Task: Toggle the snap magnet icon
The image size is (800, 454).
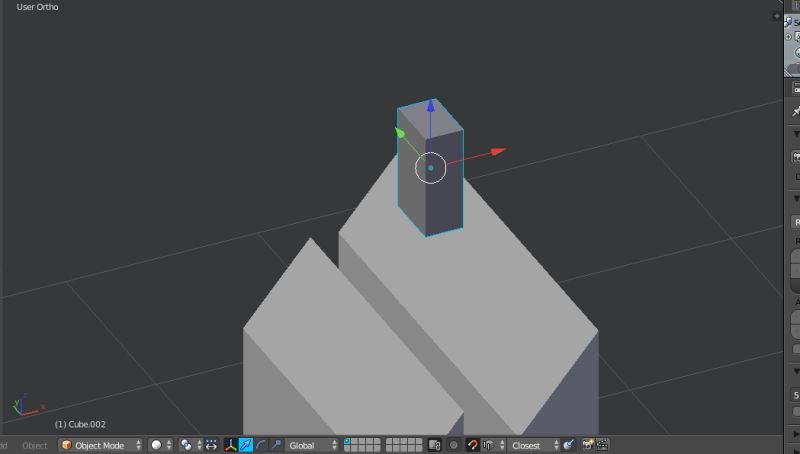Action: 472,445
